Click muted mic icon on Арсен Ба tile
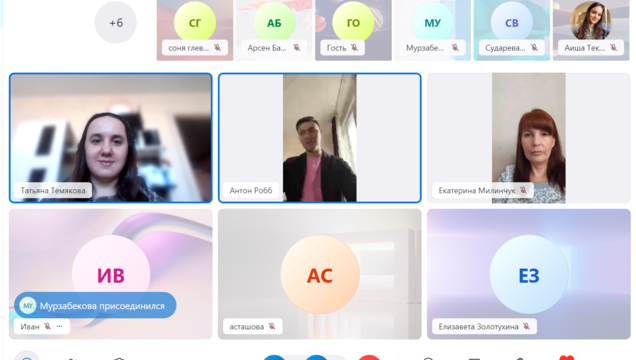This screenshot has width=636, height=360. [297, 48]
